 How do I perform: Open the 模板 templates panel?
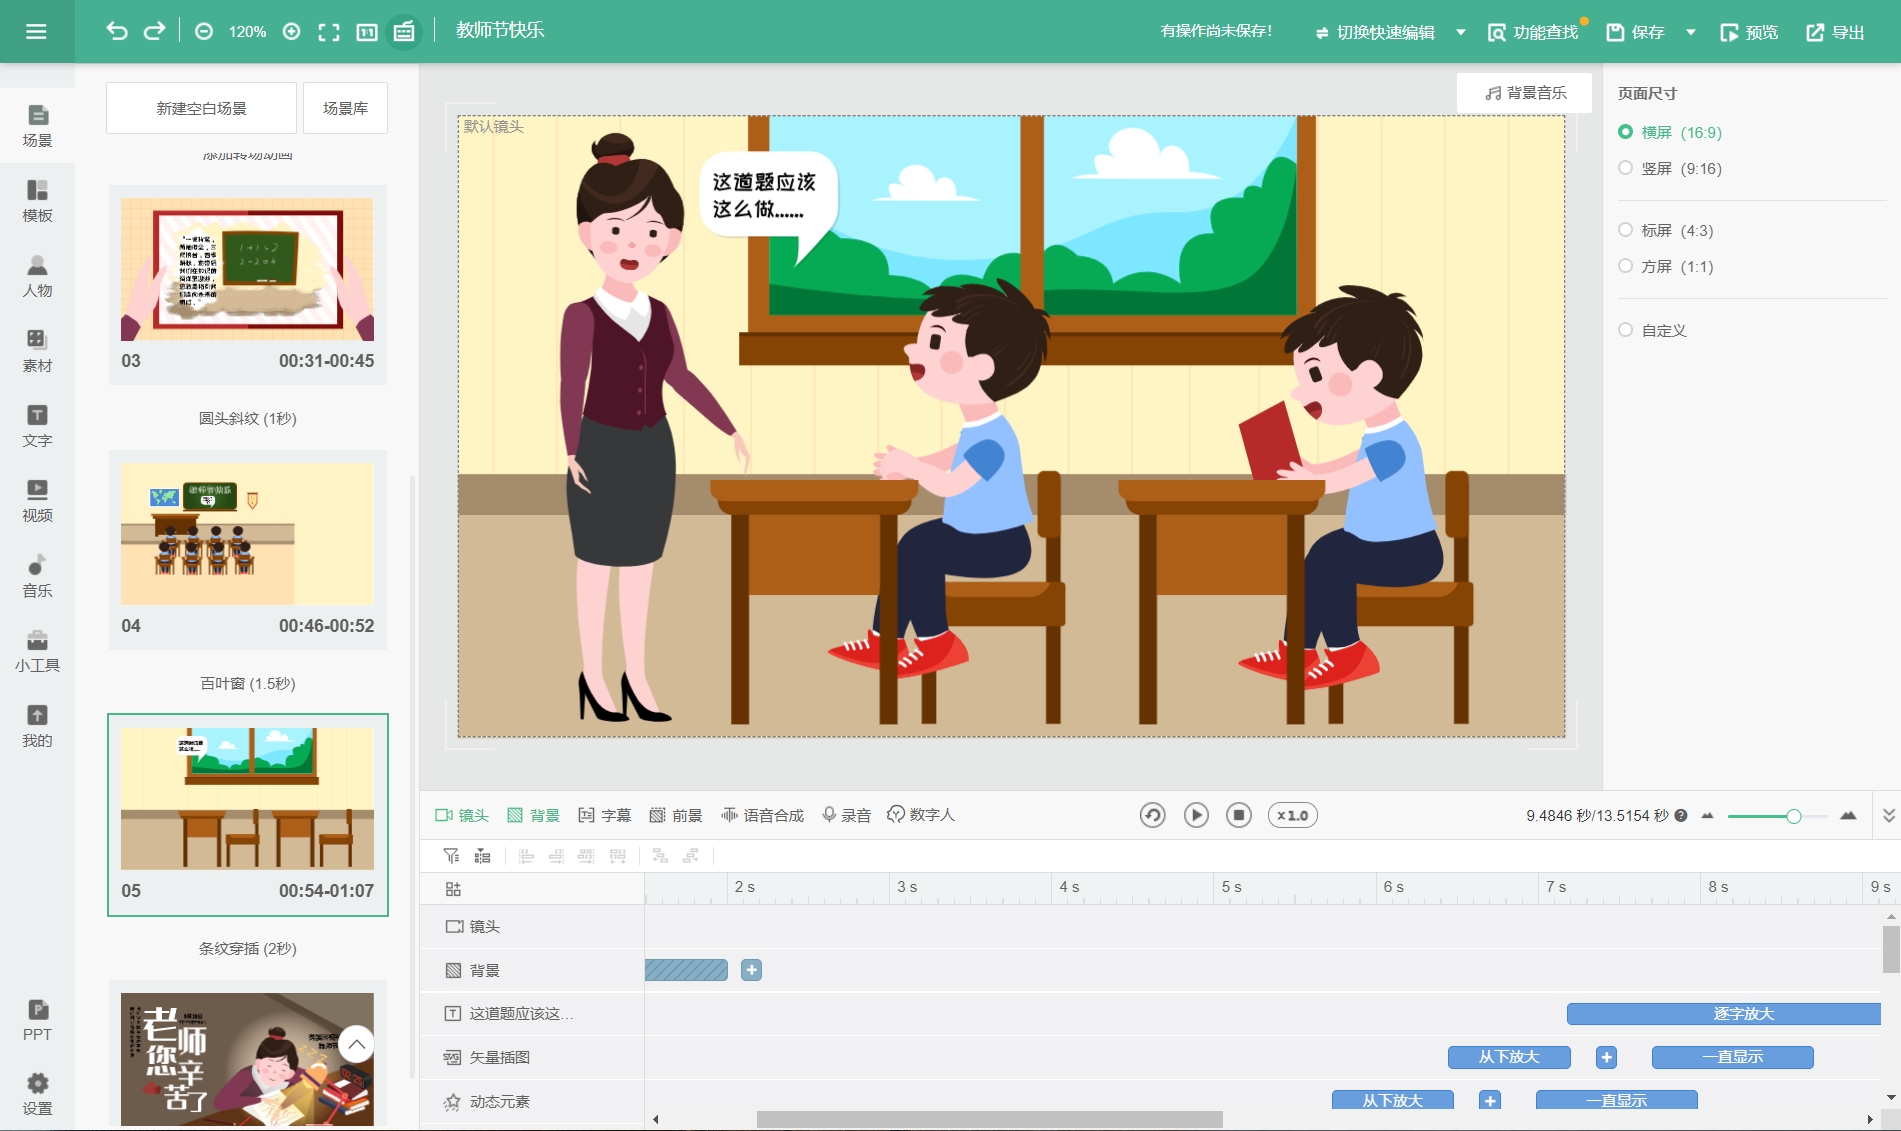click(37, 201)
